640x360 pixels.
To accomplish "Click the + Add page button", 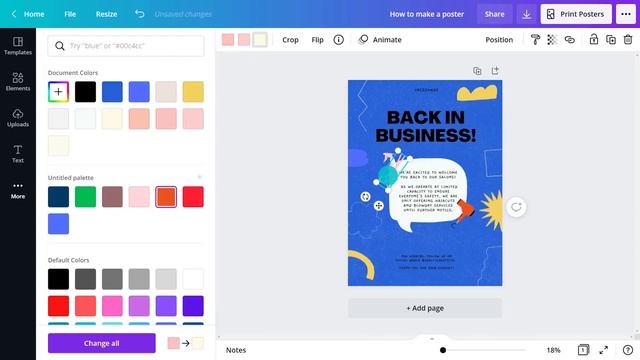I will pyautogui.click(x=425, y=308).
